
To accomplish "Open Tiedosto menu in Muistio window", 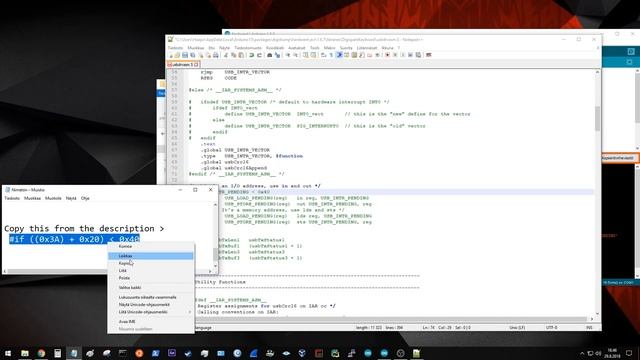I will [12, 198].
